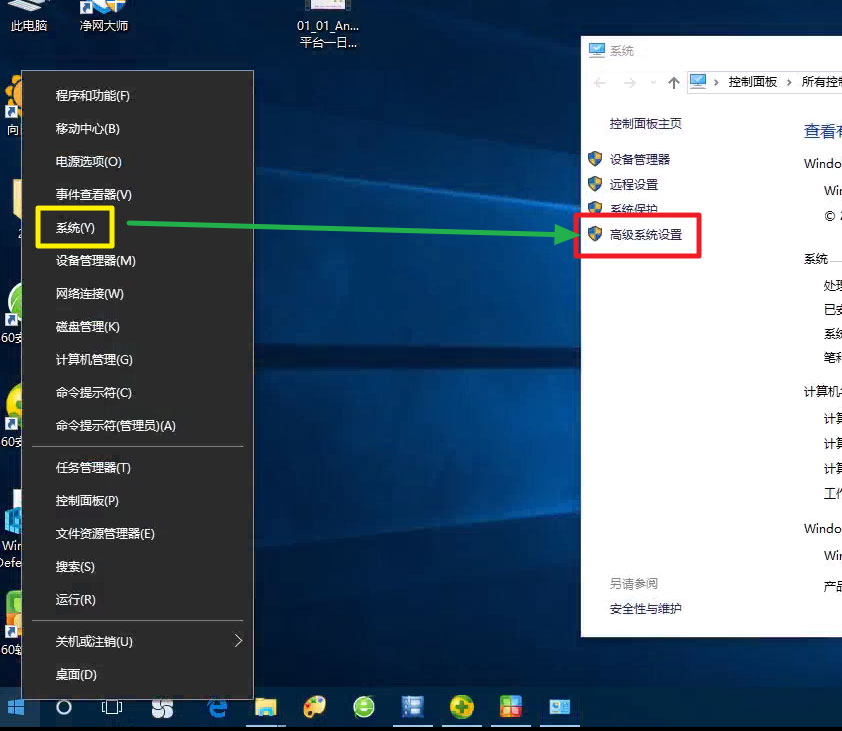Viewport: 842px width, 731px height.
Task: Select 移动中心(B) menu entry
Action: pos(88,129)
